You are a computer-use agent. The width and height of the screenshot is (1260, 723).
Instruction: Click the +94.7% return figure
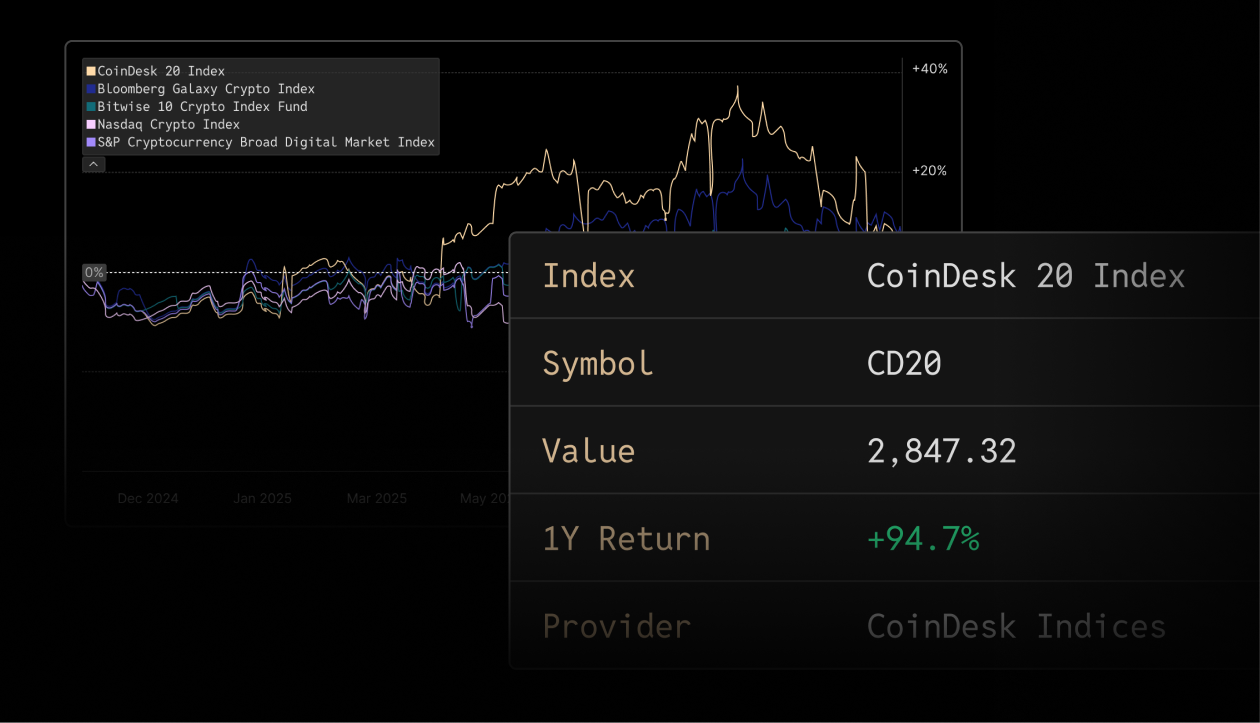(x=923, y=539)
